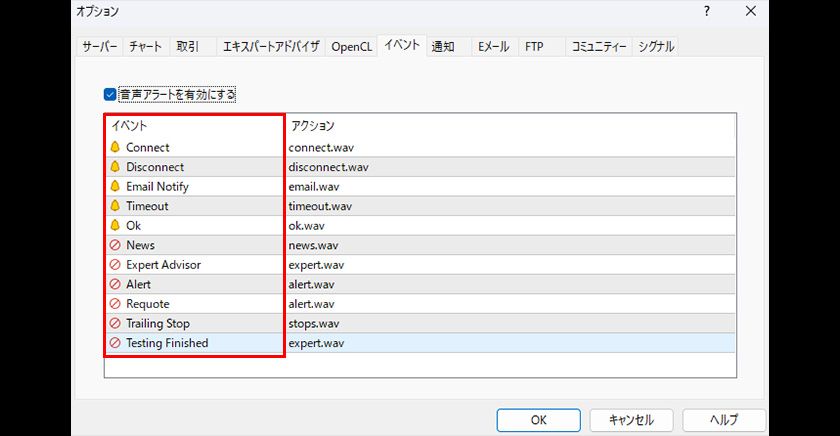Click the disabled icon beside News
The image size is (840, 436).
click(115, 245)
